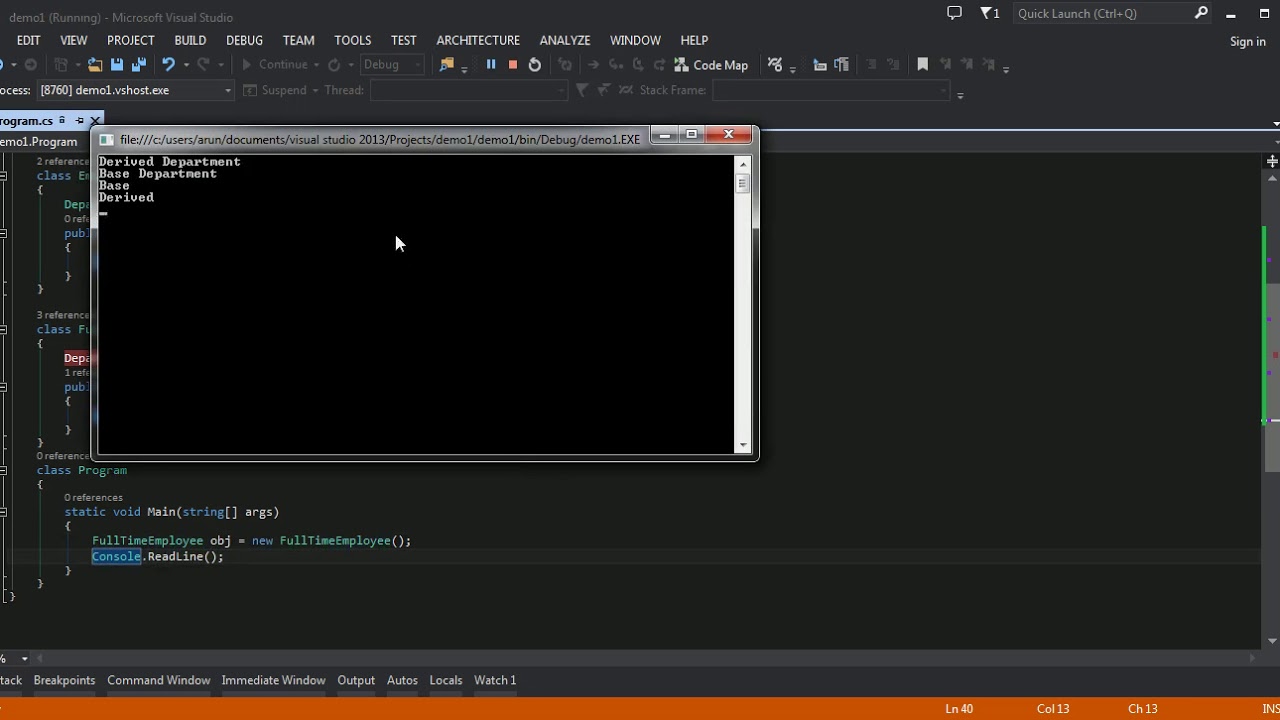Screen dimensions: 1280x720
Task: Restart debugging with the circular arrow icon
Action: tap(535, 65)
